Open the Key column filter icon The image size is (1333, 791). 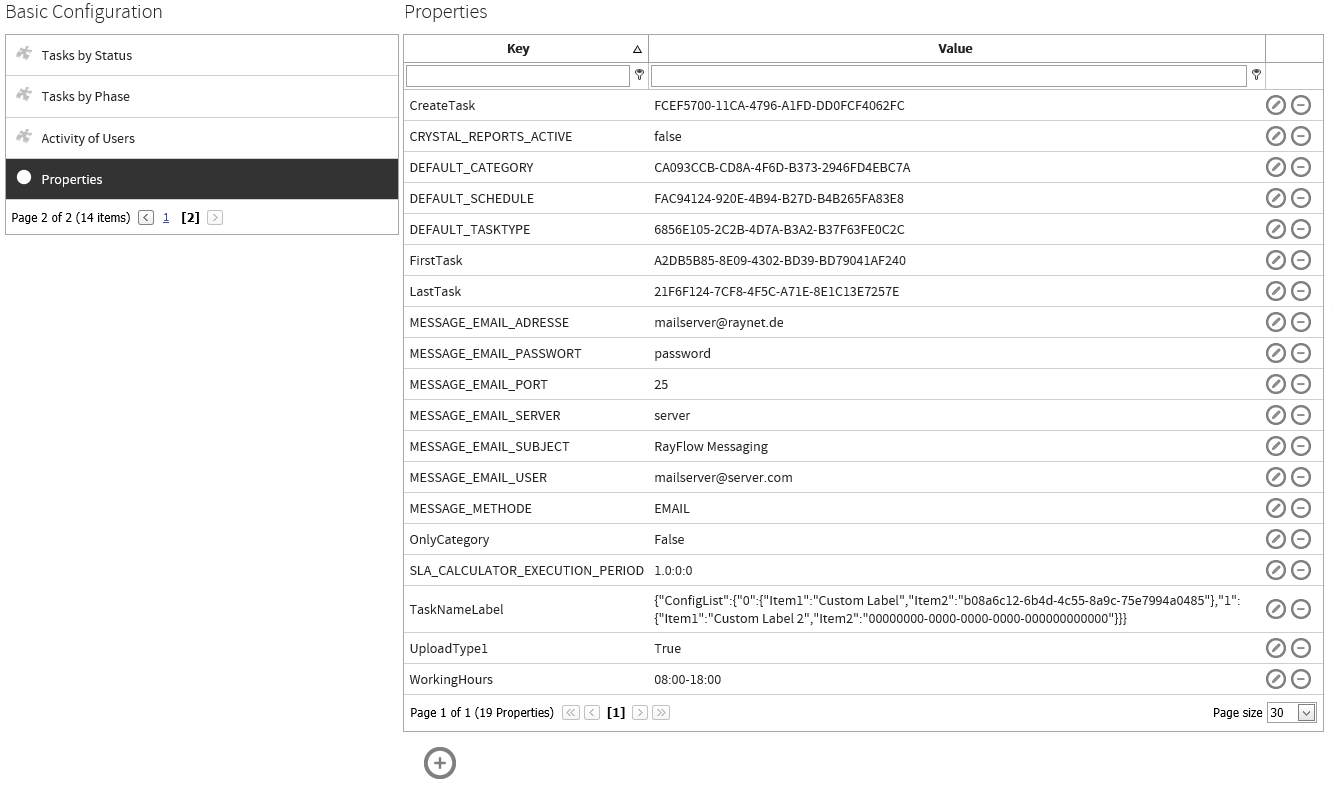(639, 74)
